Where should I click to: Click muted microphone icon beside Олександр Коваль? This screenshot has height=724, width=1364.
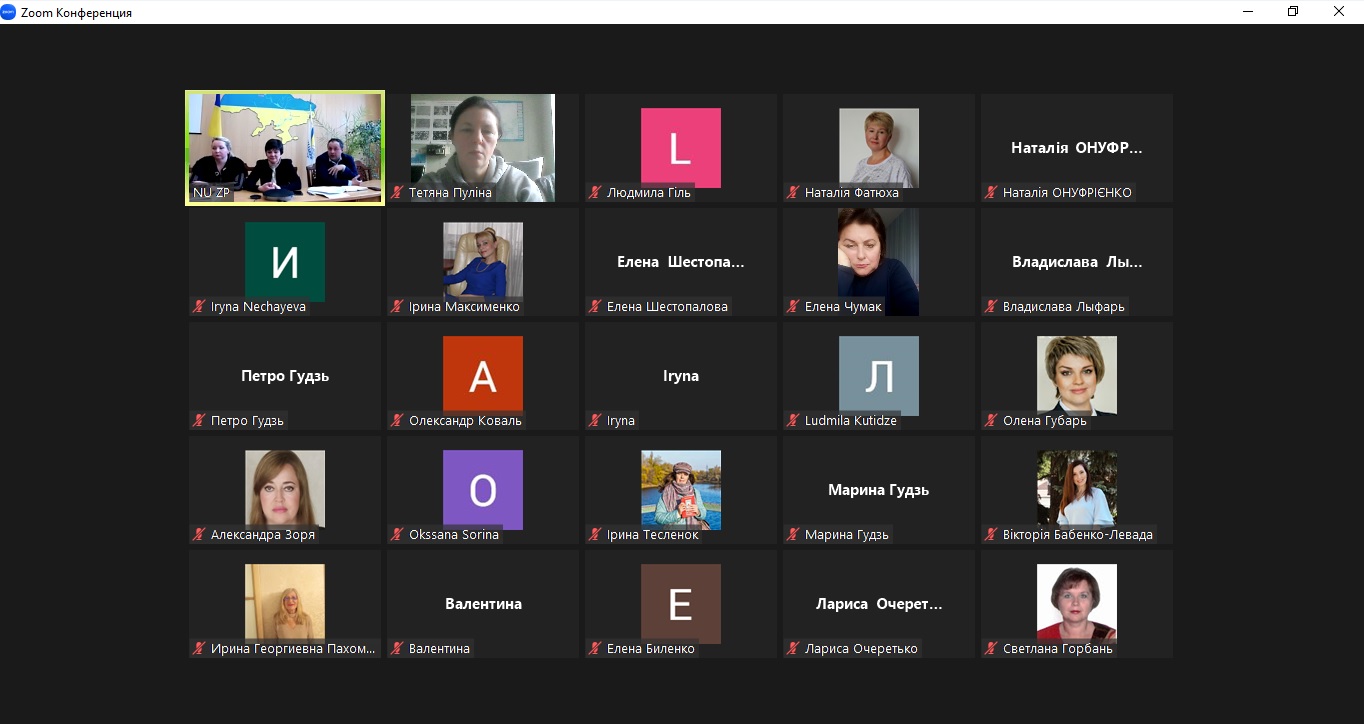[398, 421]
